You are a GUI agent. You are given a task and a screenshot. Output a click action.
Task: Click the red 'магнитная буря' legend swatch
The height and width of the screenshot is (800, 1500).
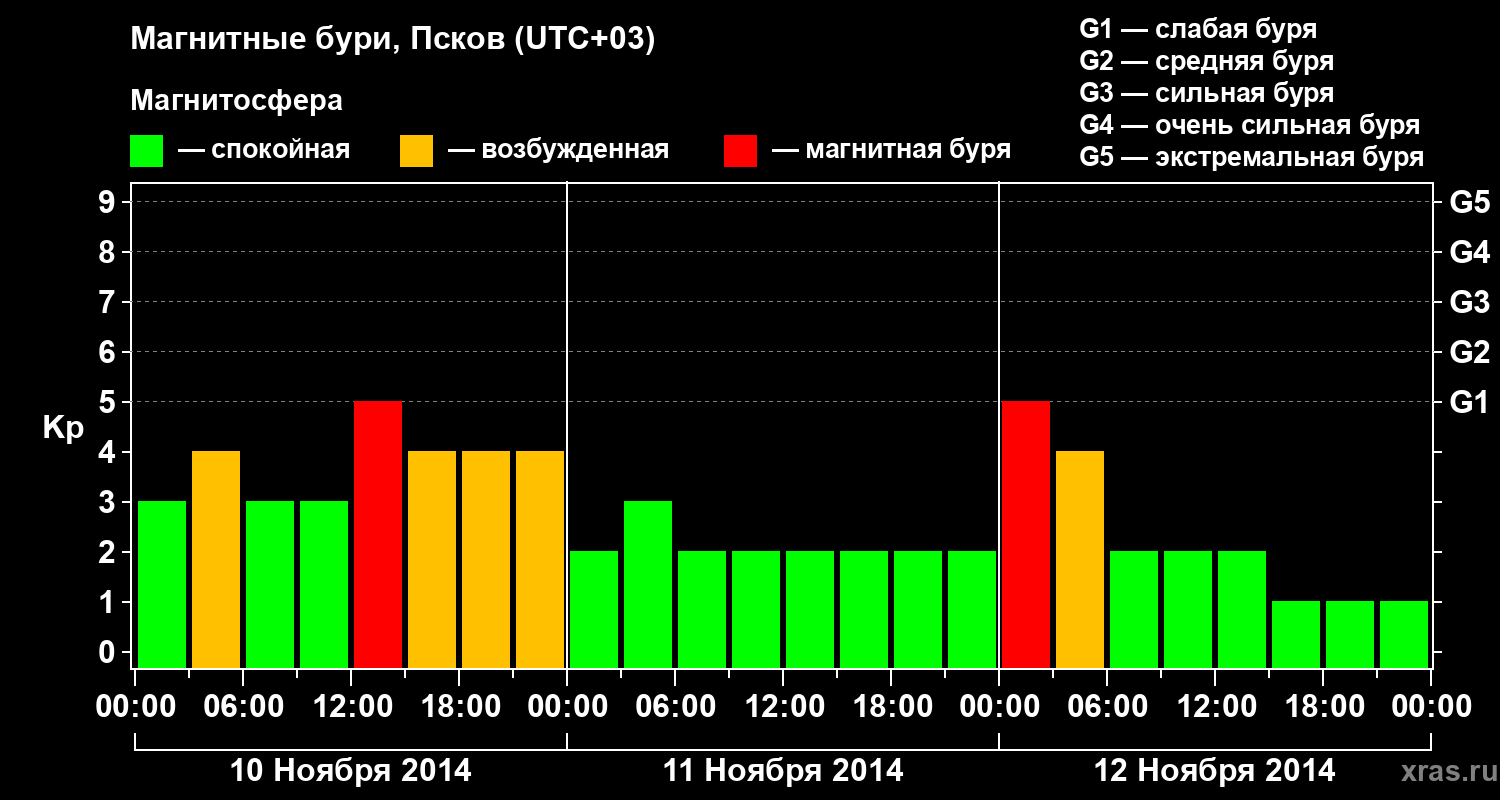click(740, 150)
